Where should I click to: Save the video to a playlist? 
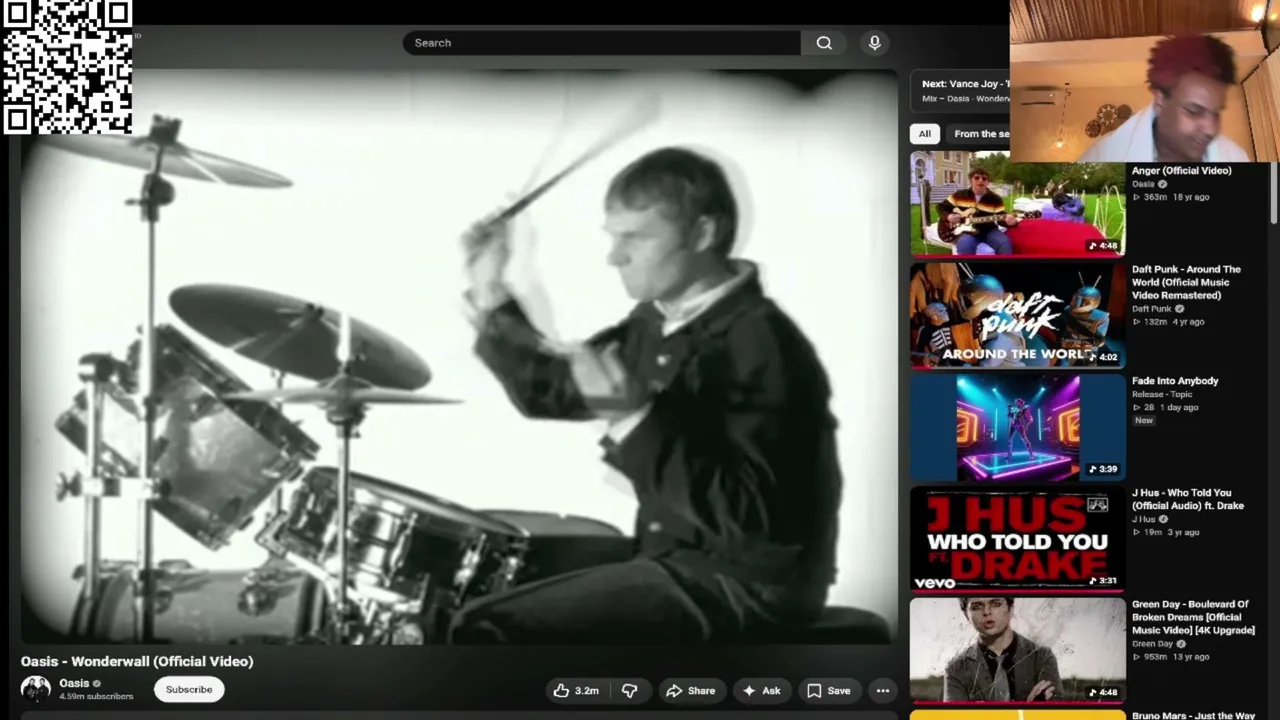[829, 690]
